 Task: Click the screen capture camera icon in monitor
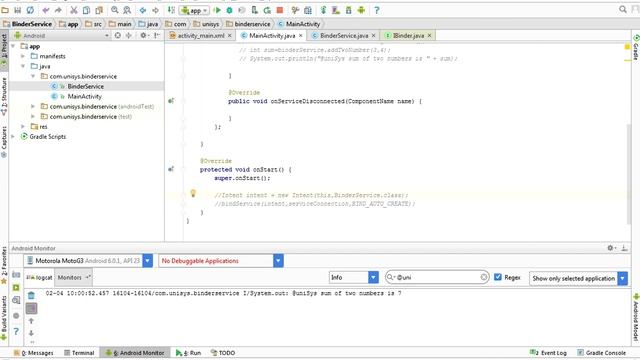coord(16,275)
